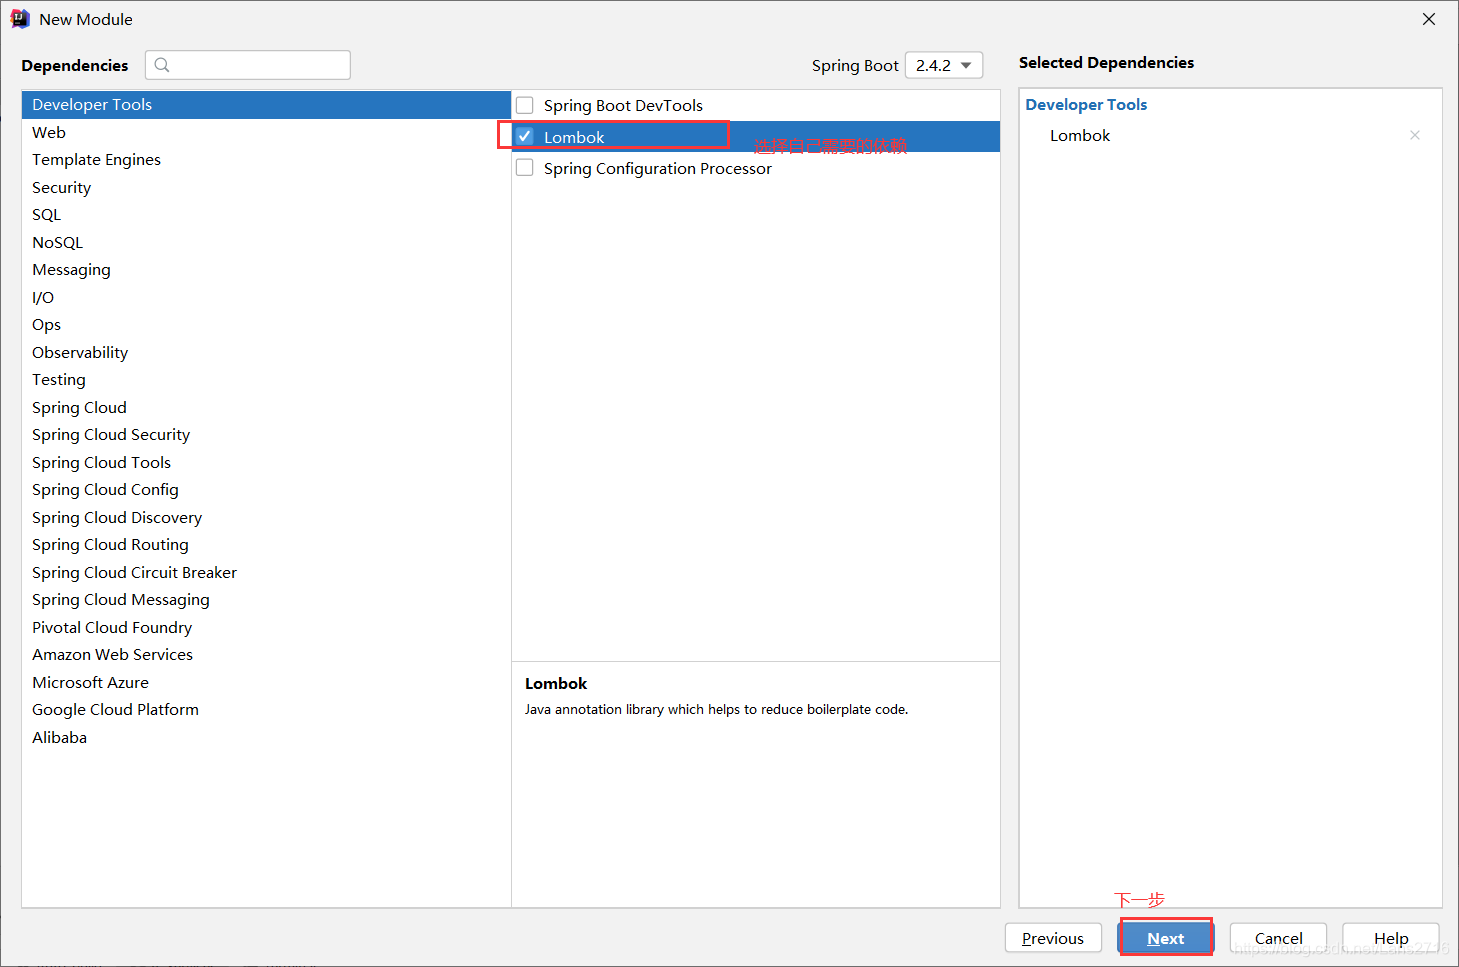Select the I/O category

[266, 298]
